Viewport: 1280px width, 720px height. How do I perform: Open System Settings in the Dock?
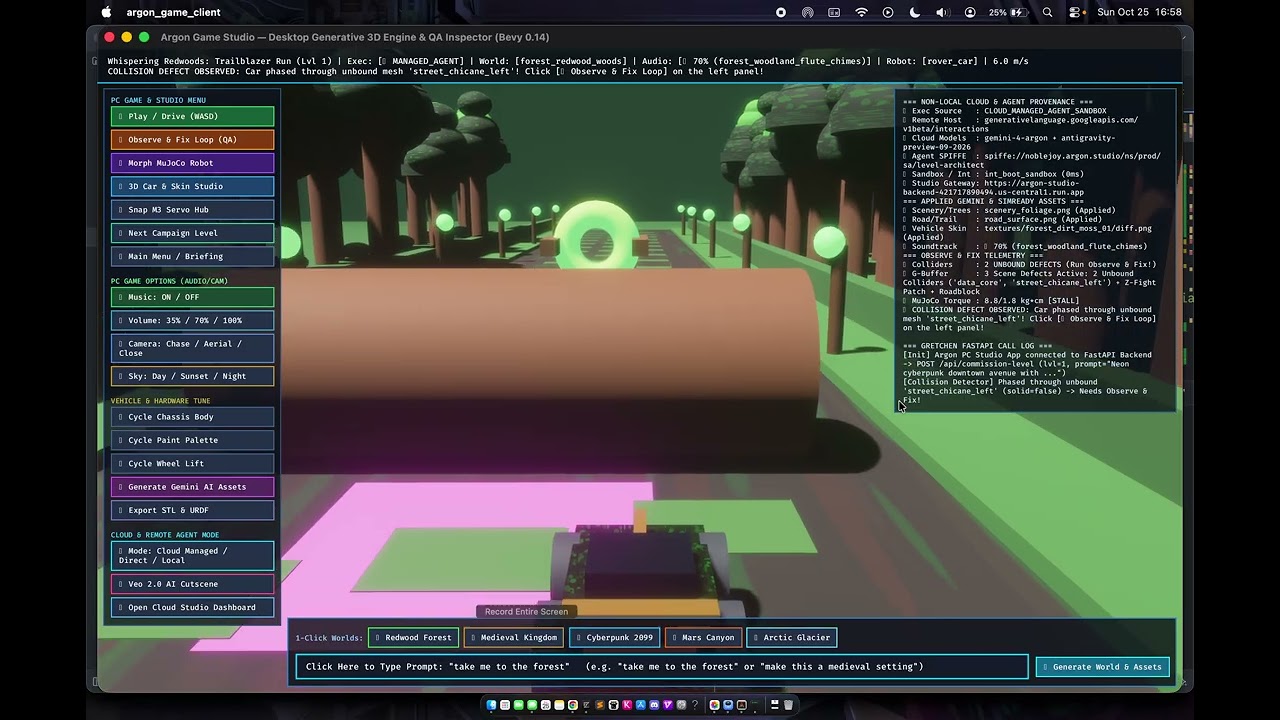tap(681, 705)
